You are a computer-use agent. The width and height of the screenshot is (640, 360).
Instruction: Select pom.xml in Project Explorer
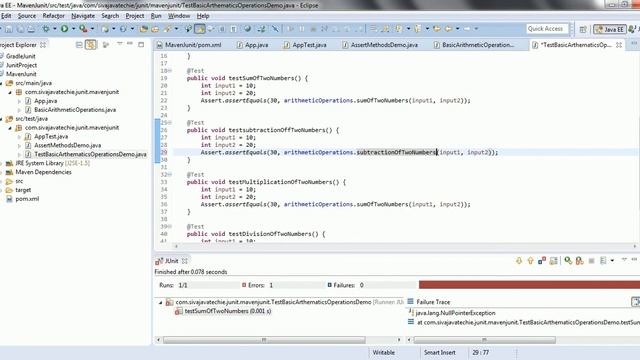tap(27, 199)
